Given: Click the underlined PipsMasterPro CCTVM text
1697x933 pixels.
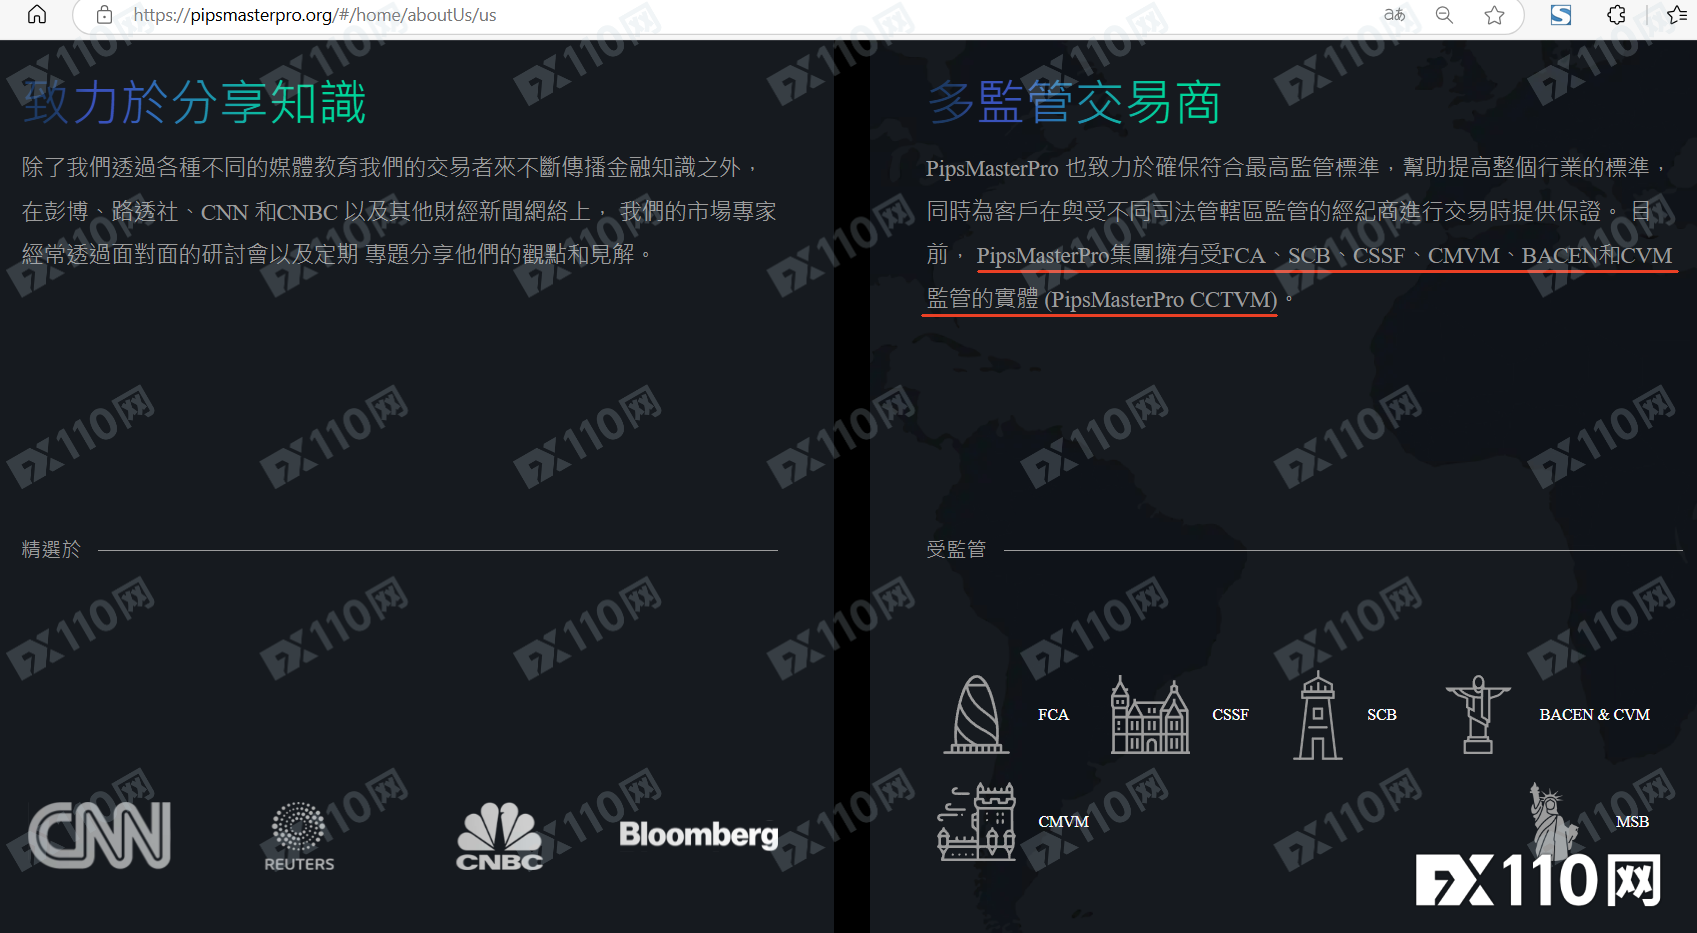Looking at the screenshot, I should (x=1160, y=299).
